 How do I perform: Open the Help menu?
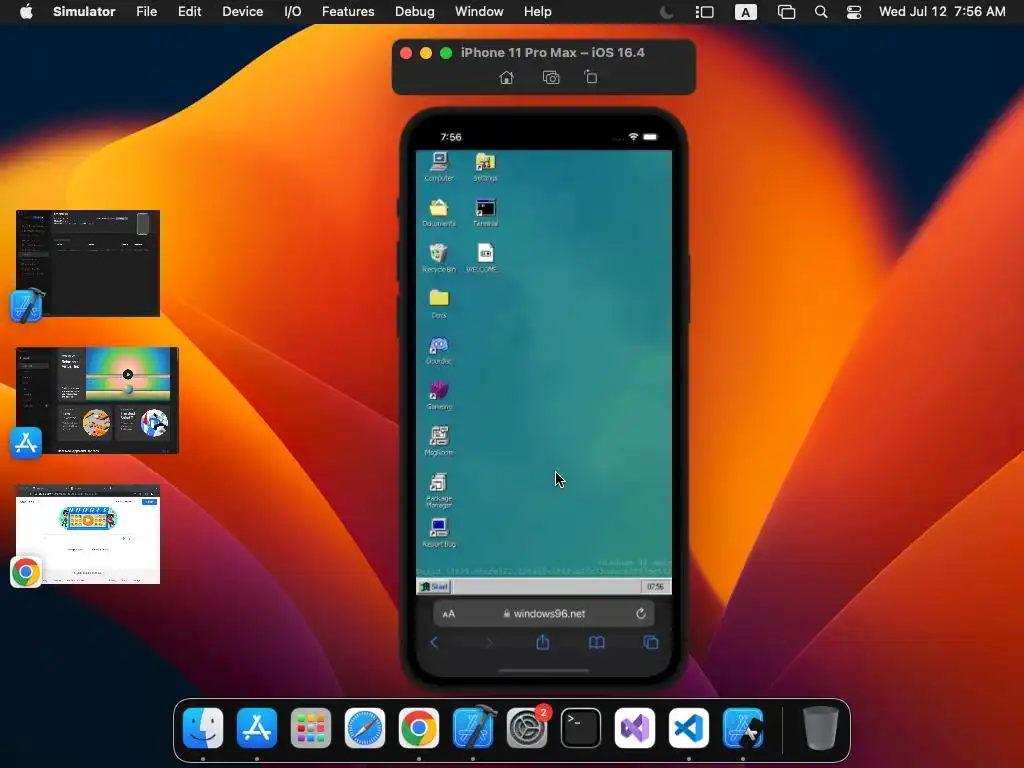(537, 12)
